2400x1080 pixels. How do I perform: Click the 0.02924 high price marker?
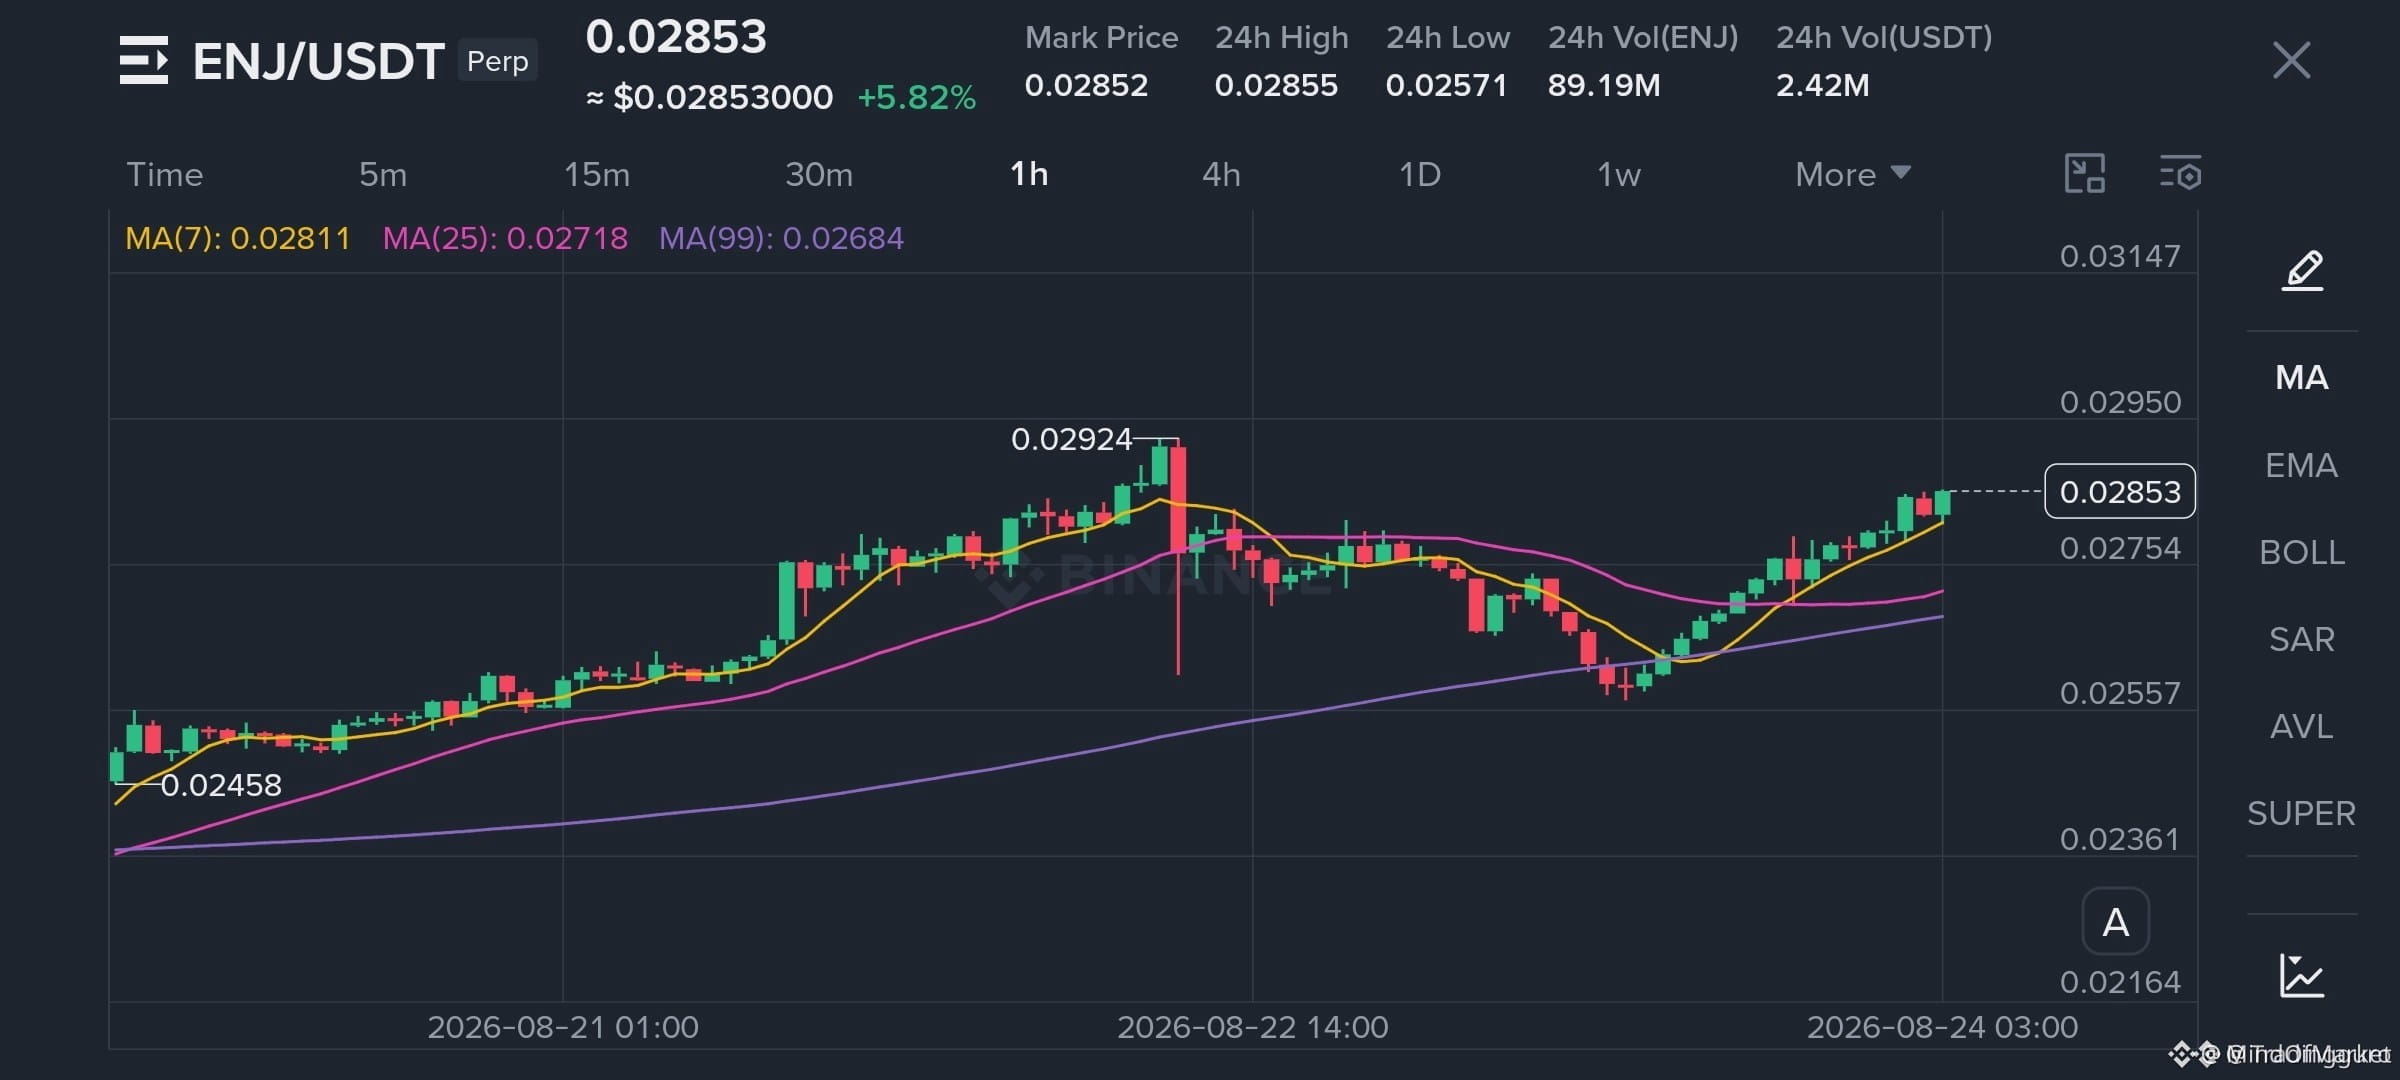tap(1072, 439)
